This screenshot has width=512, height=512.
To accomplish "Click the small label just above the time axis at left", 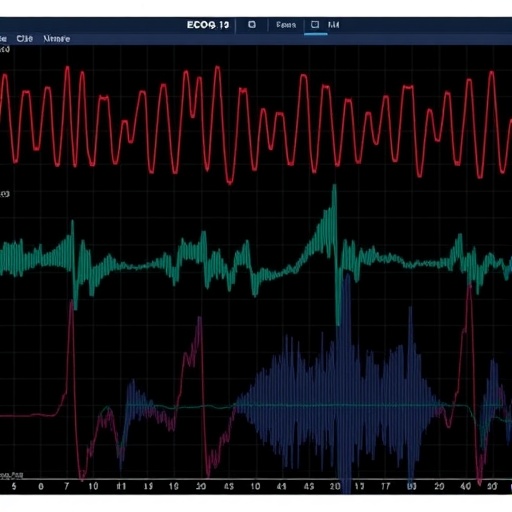I will (11, 475).
